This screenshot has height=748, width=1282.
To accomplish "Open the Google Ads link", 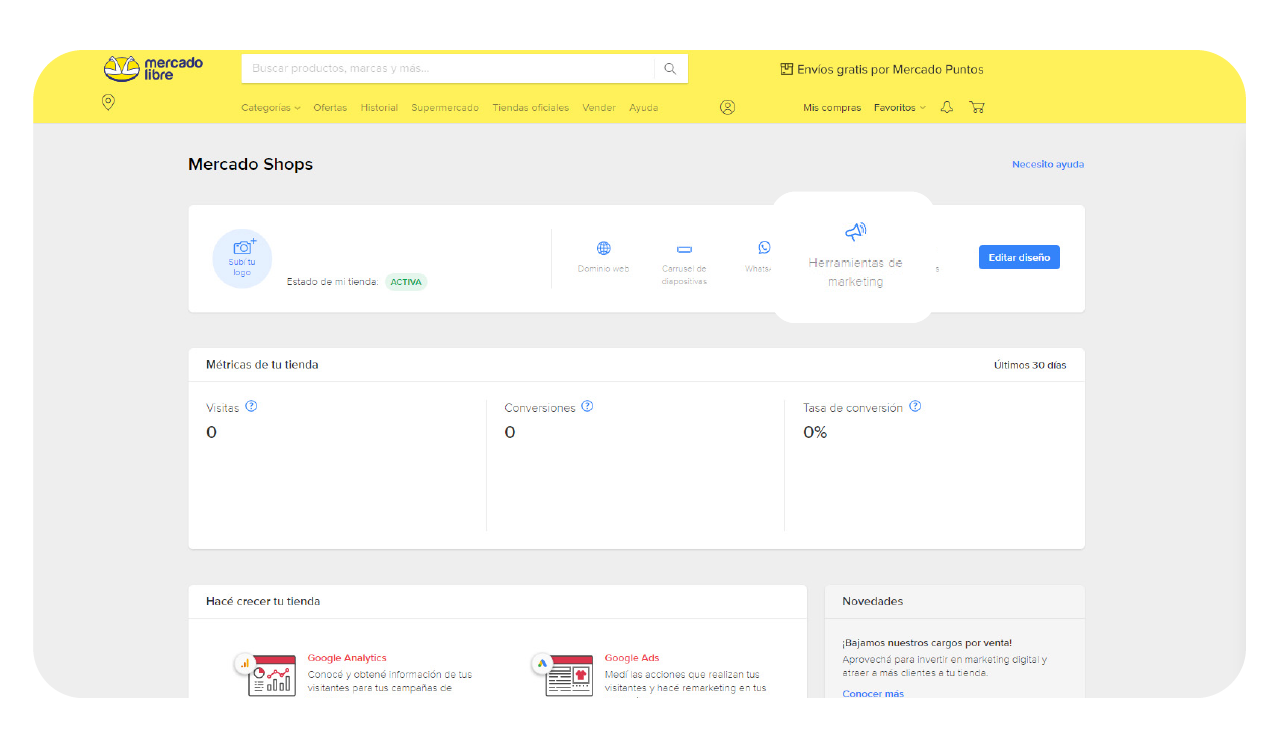I will (632, 658).
